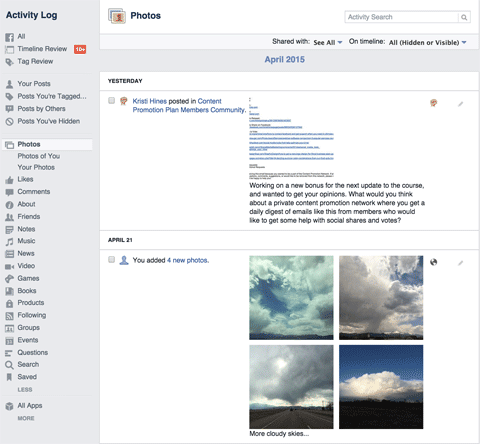Click the All Apps cube icon

(9, 406)
